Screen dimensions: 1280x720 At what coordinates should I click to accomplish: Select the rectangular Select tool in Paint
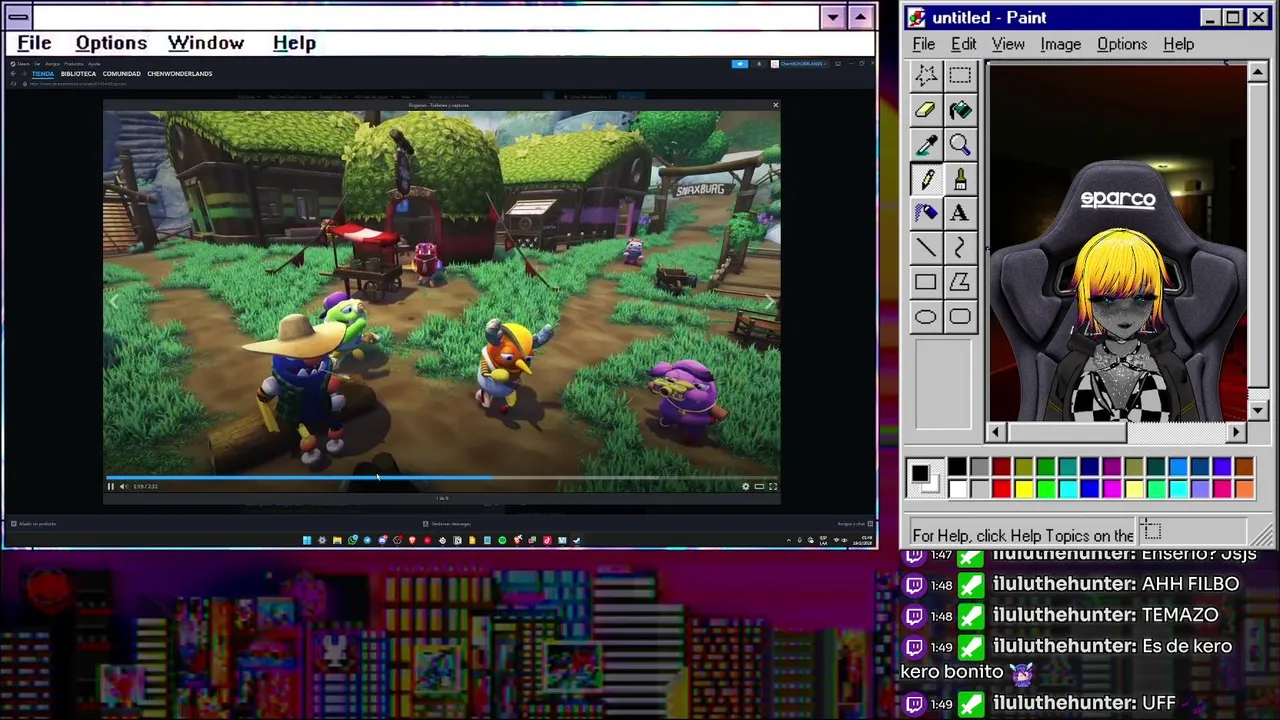[960, 75]
